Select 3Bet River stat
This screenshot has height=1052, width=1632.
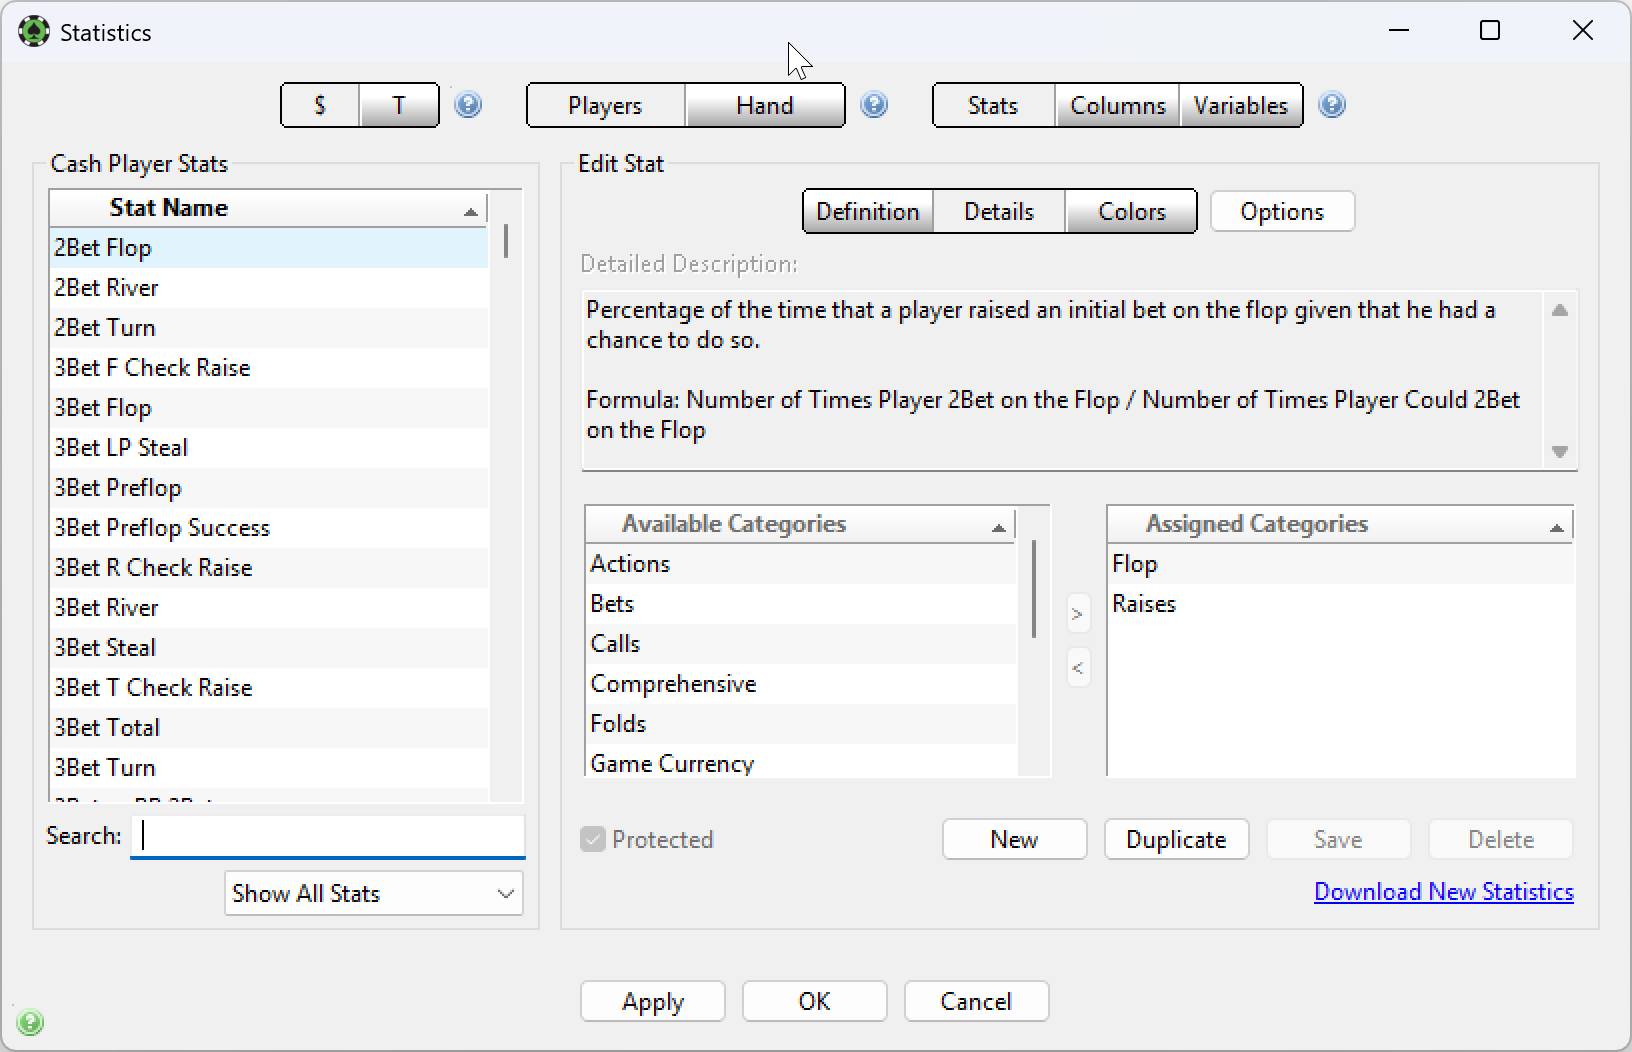pyautogui.click(x=268, y=607)
